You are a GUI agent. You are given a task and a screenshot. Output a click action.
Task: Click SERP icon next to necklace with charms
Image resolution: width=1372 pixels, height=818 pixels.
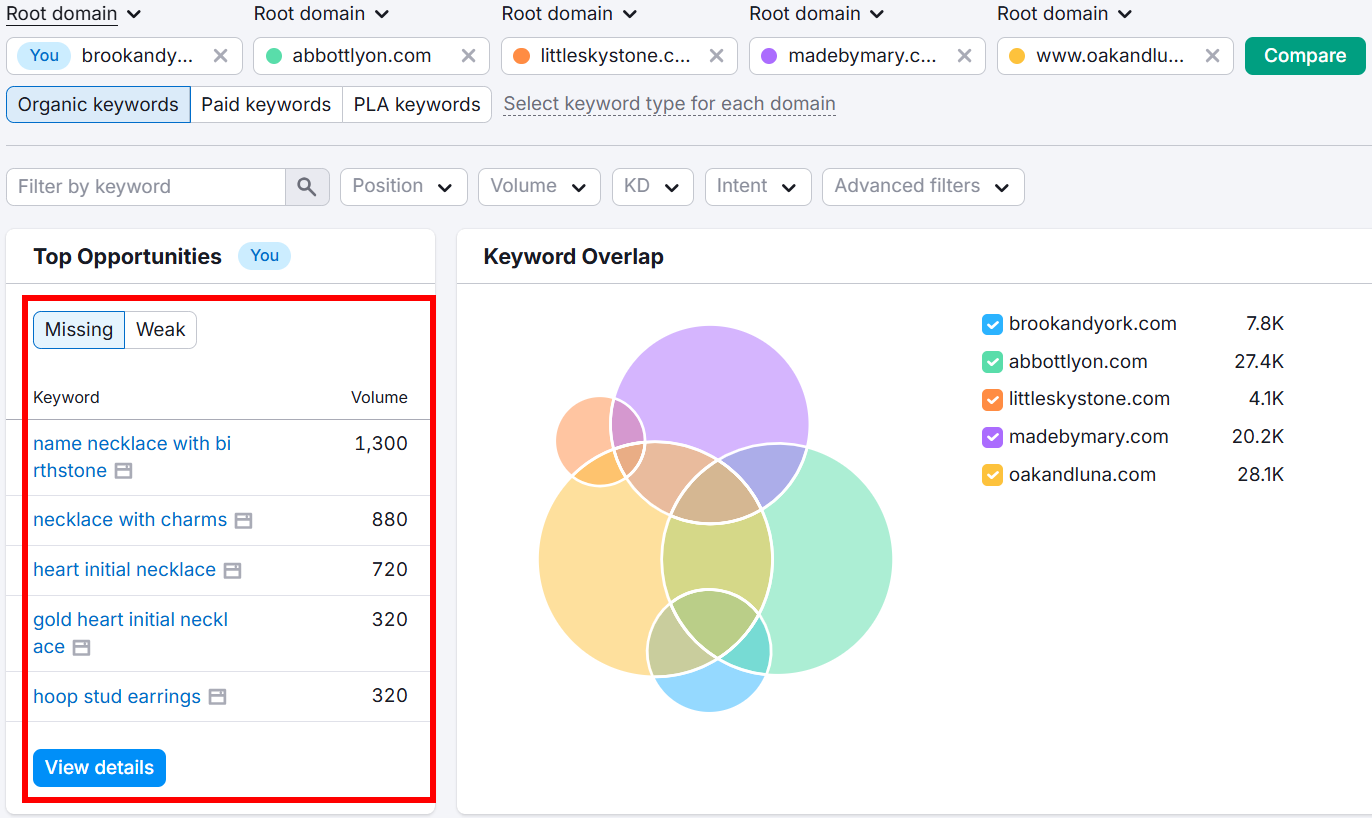click(243, 520)
